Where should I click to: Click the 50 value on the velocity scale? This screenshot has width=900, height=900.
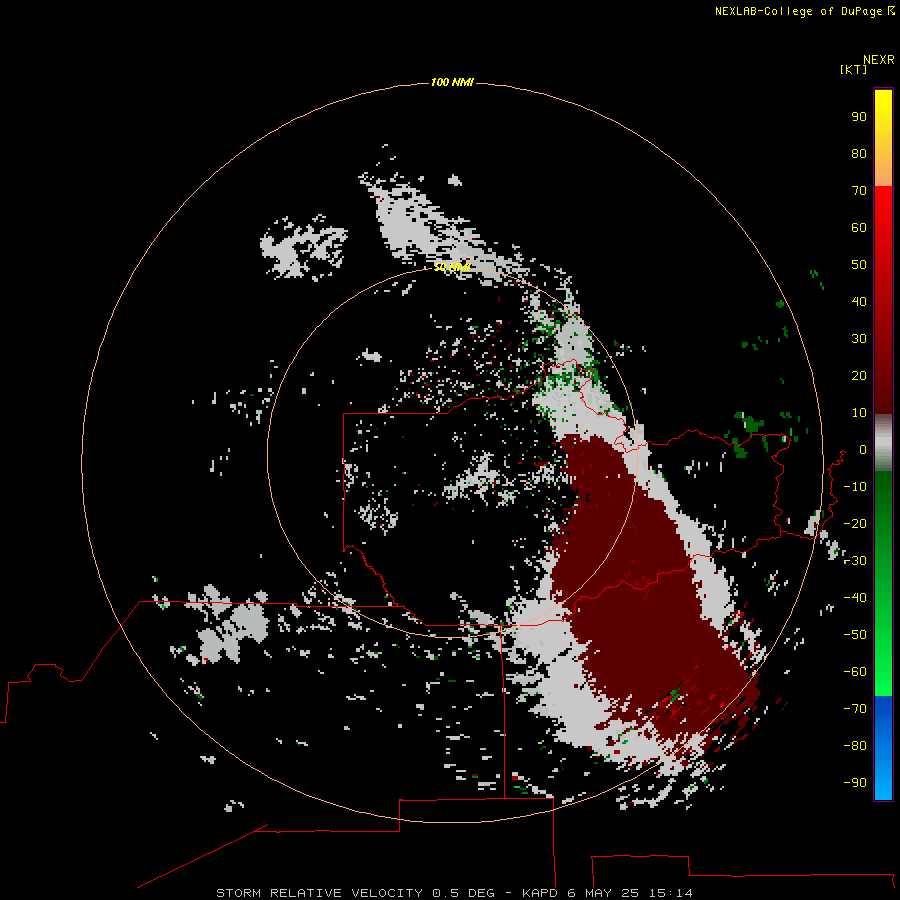click(859, 265)
